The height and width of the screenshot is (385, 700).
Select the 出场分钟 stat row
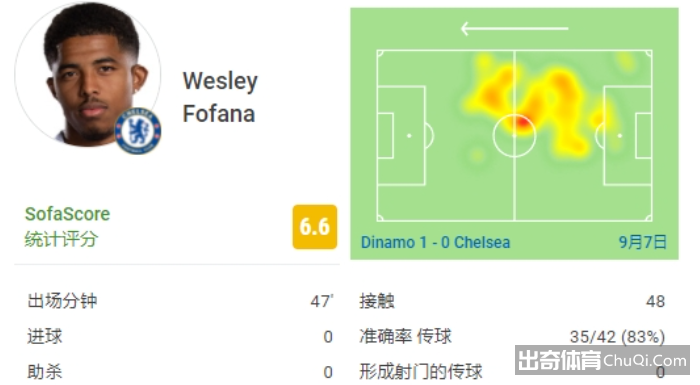point(180,301)
